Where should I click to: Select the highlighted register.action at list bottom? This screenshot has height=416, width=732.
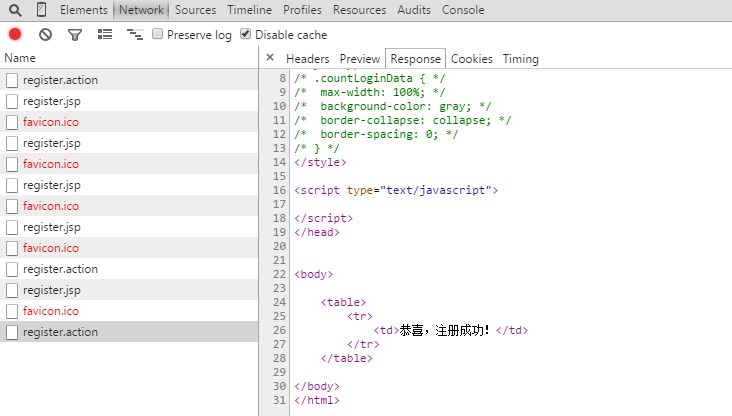pyautogui.click(x=129, y=332)
